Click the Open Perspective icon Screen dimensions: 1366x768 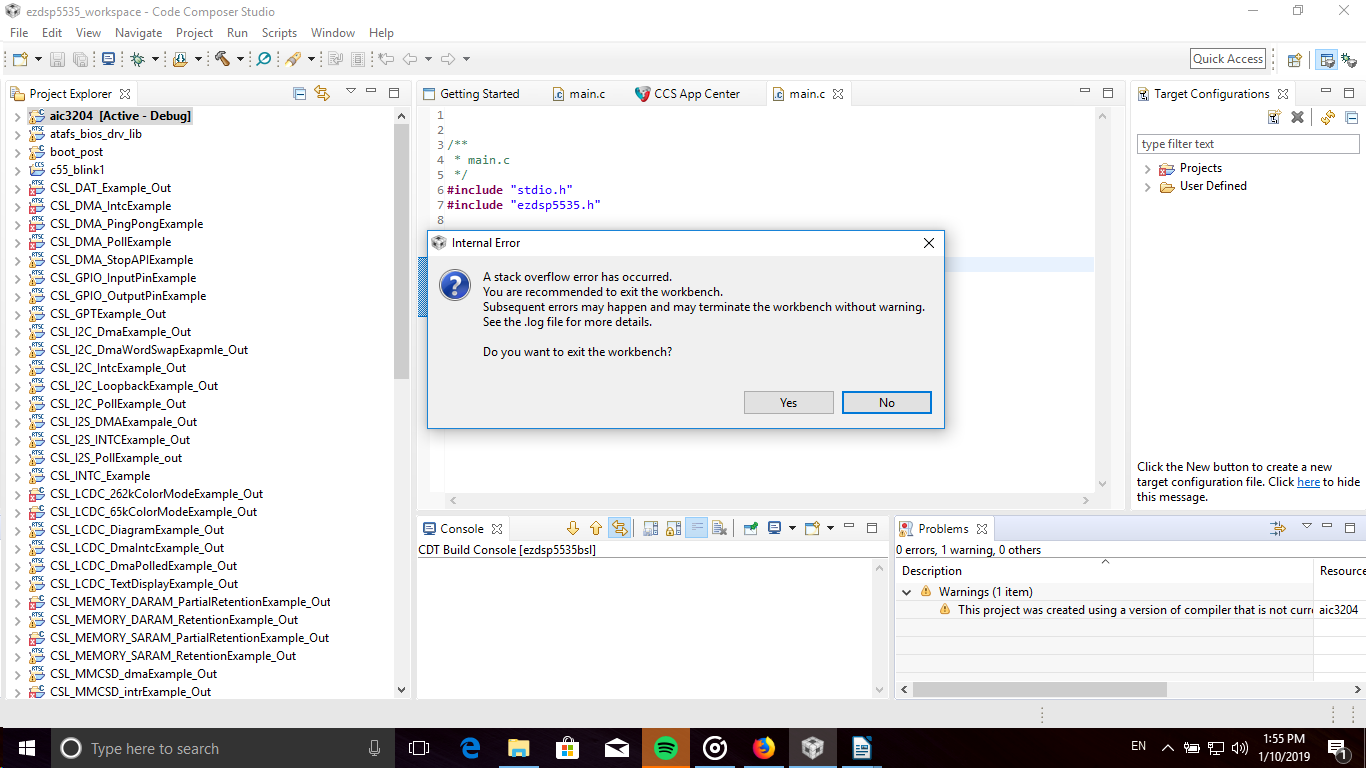pyautogui.click(x=1294, y=59)
